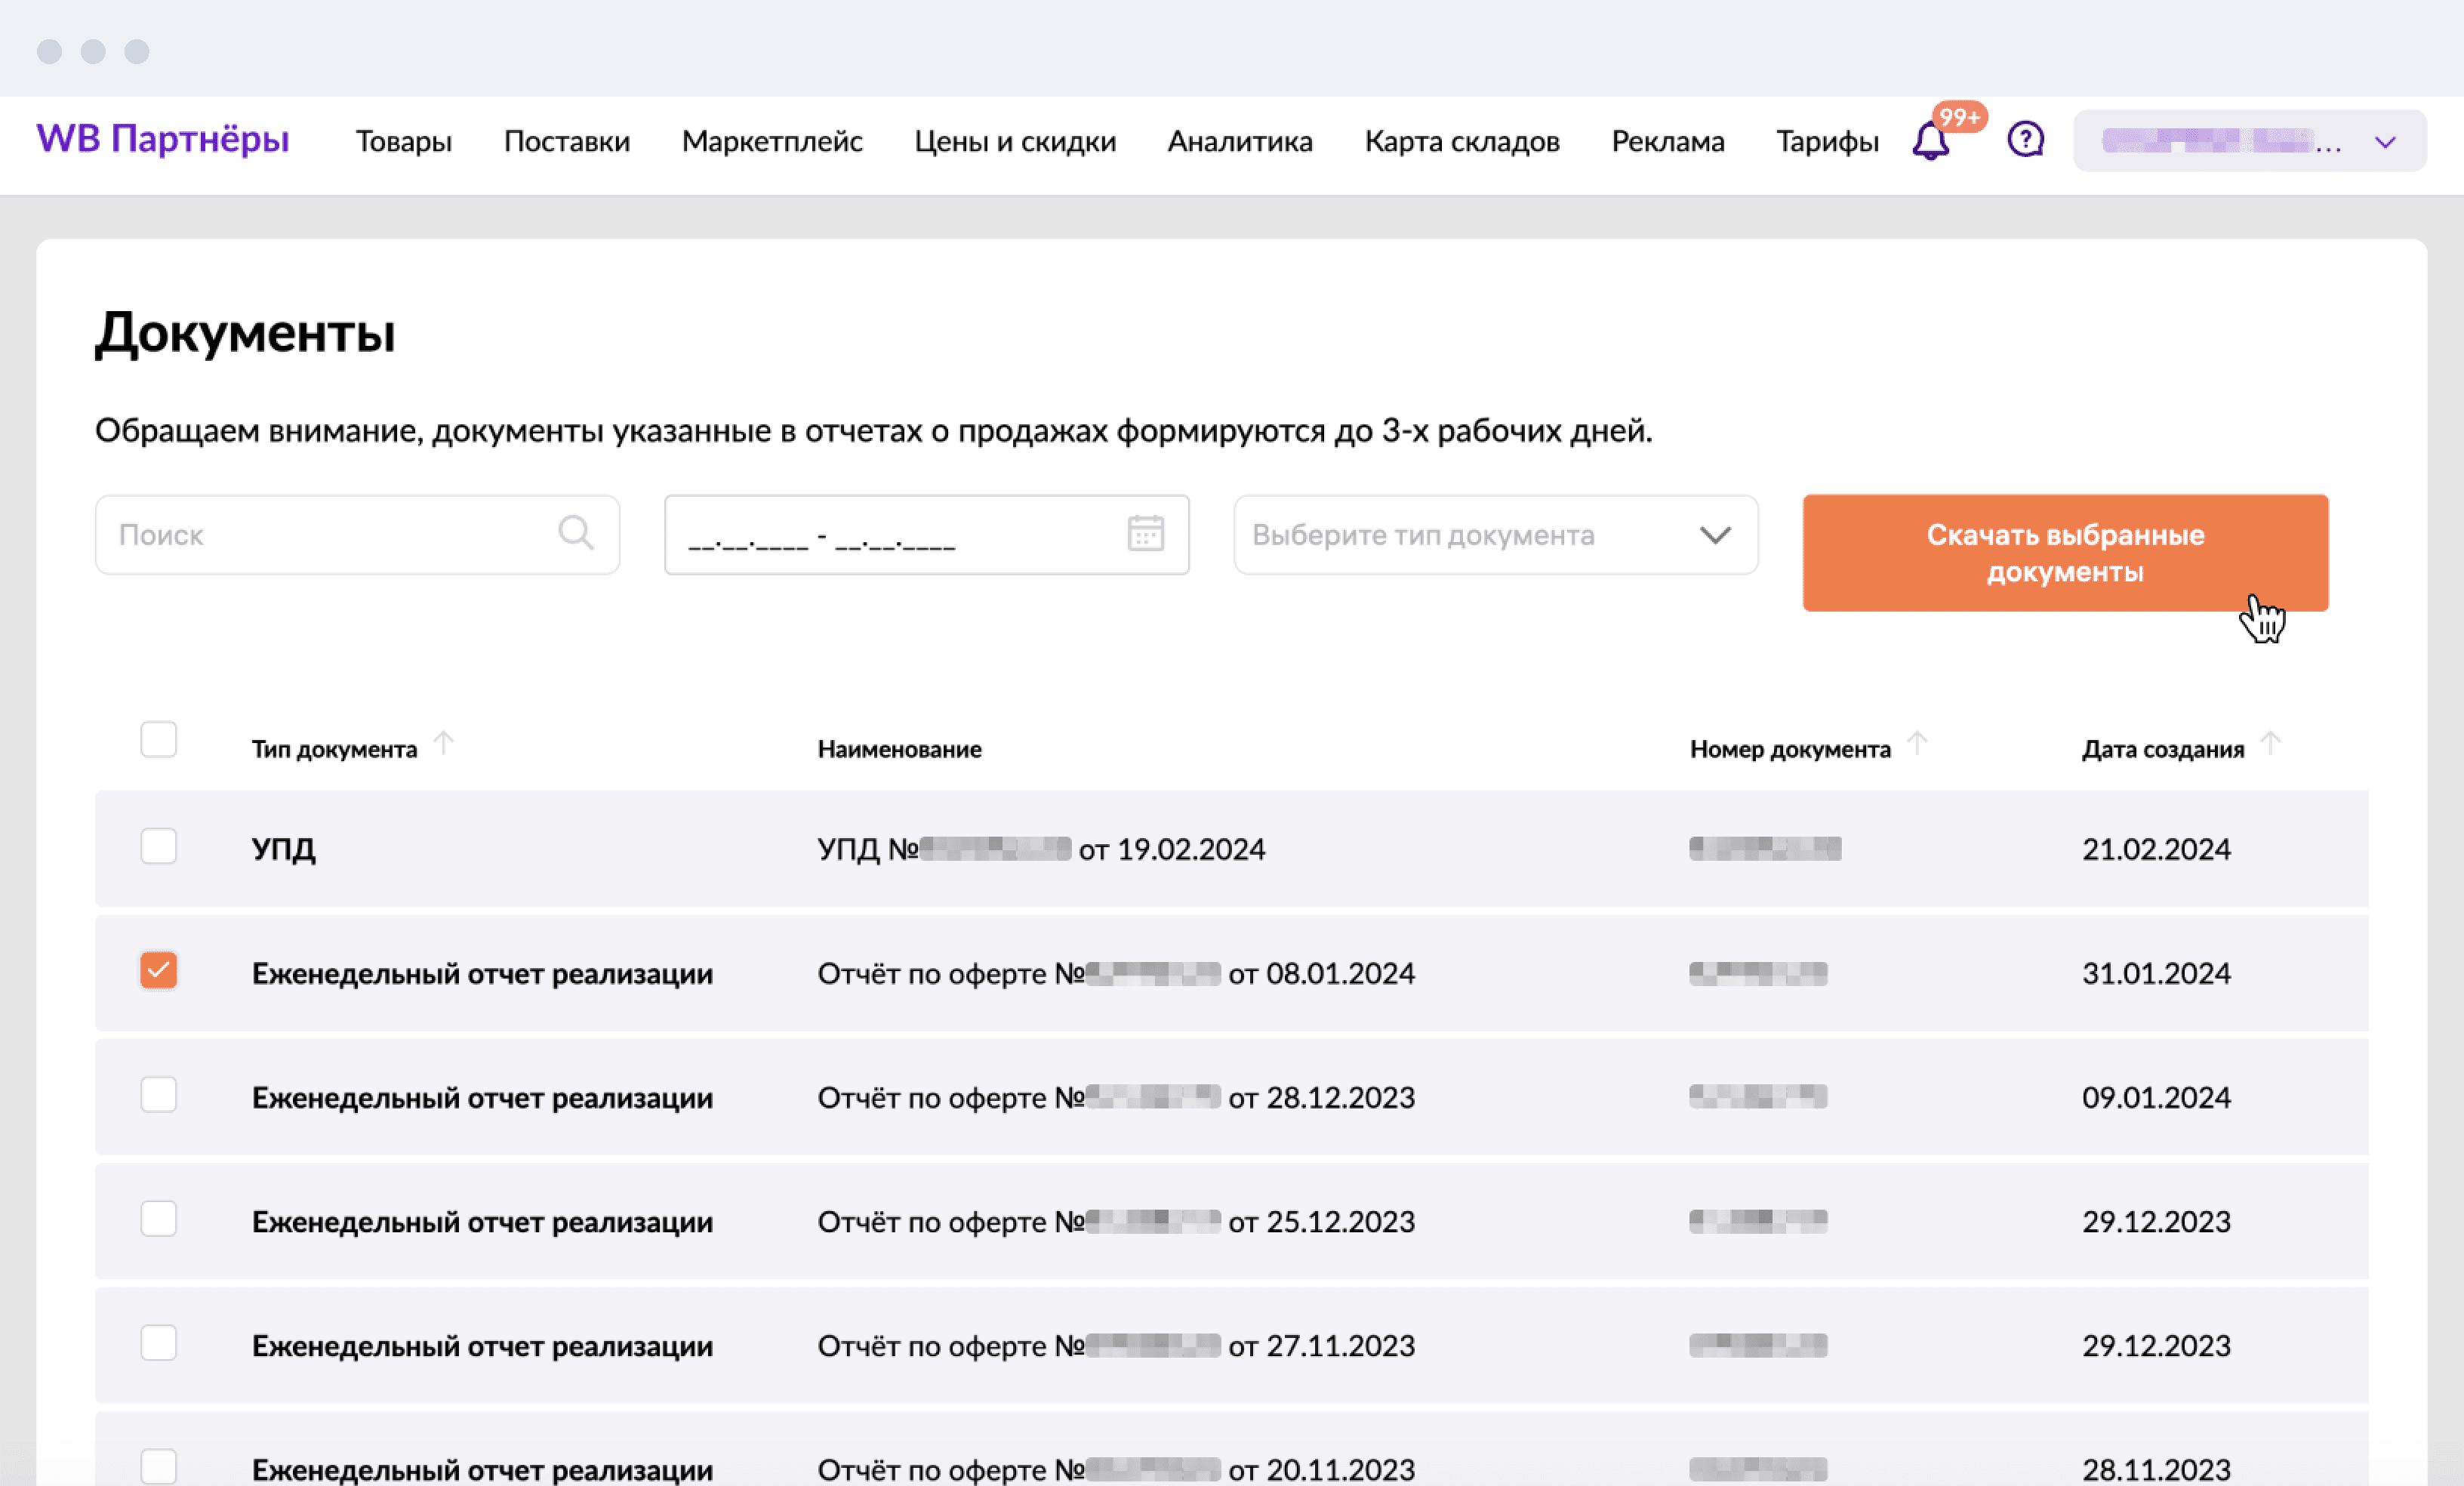This screenshot has width=2464, height=1486.
Task: Uncheck the report dated 08.01.2024 checkbox
Action: [159, 971]
